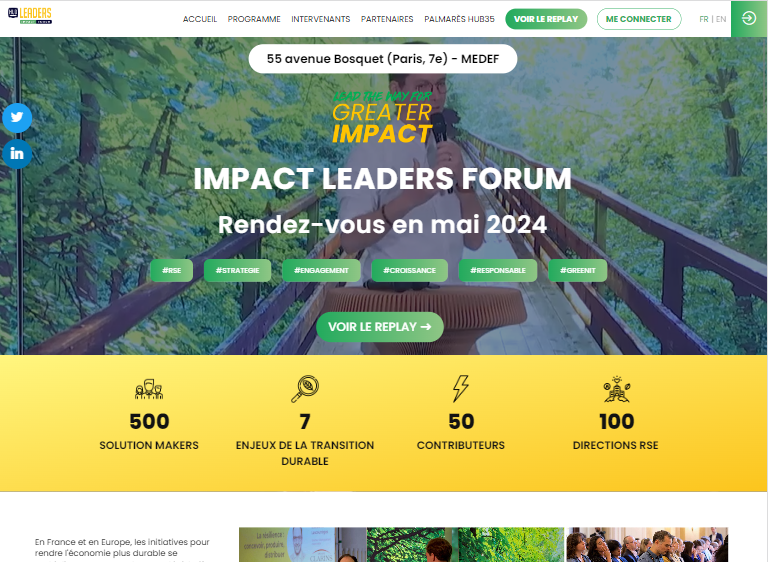Select the #GREENIT tag

click(577, 270)
